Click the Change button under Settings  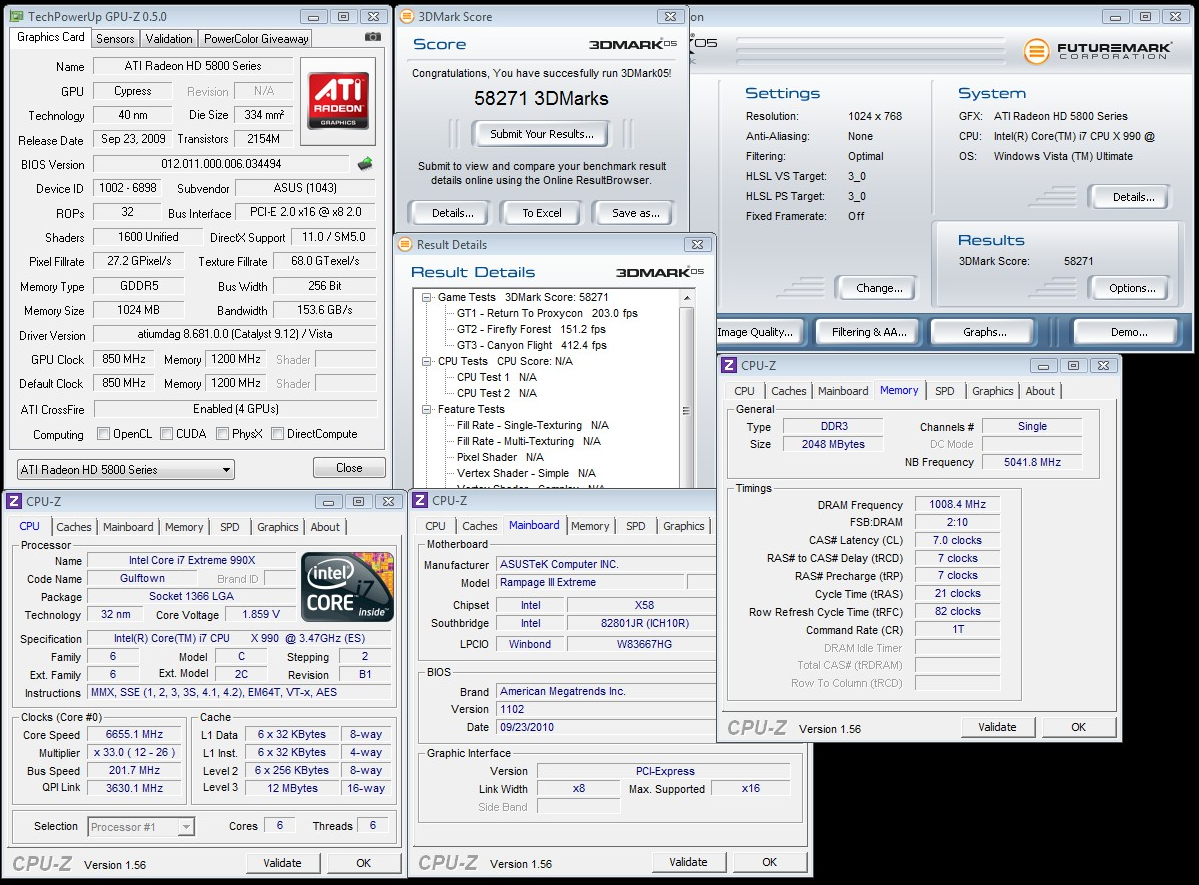pyautogui.click(x=879, y=288)
